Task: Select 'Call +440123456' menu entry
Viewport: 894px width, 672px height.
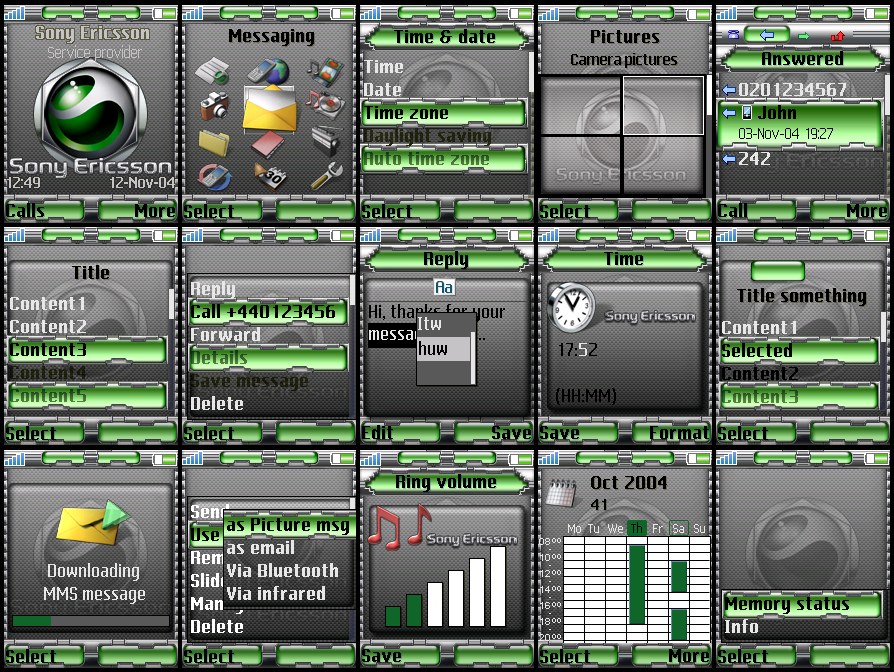Action: pyautogui.click(x=268, y=312)
